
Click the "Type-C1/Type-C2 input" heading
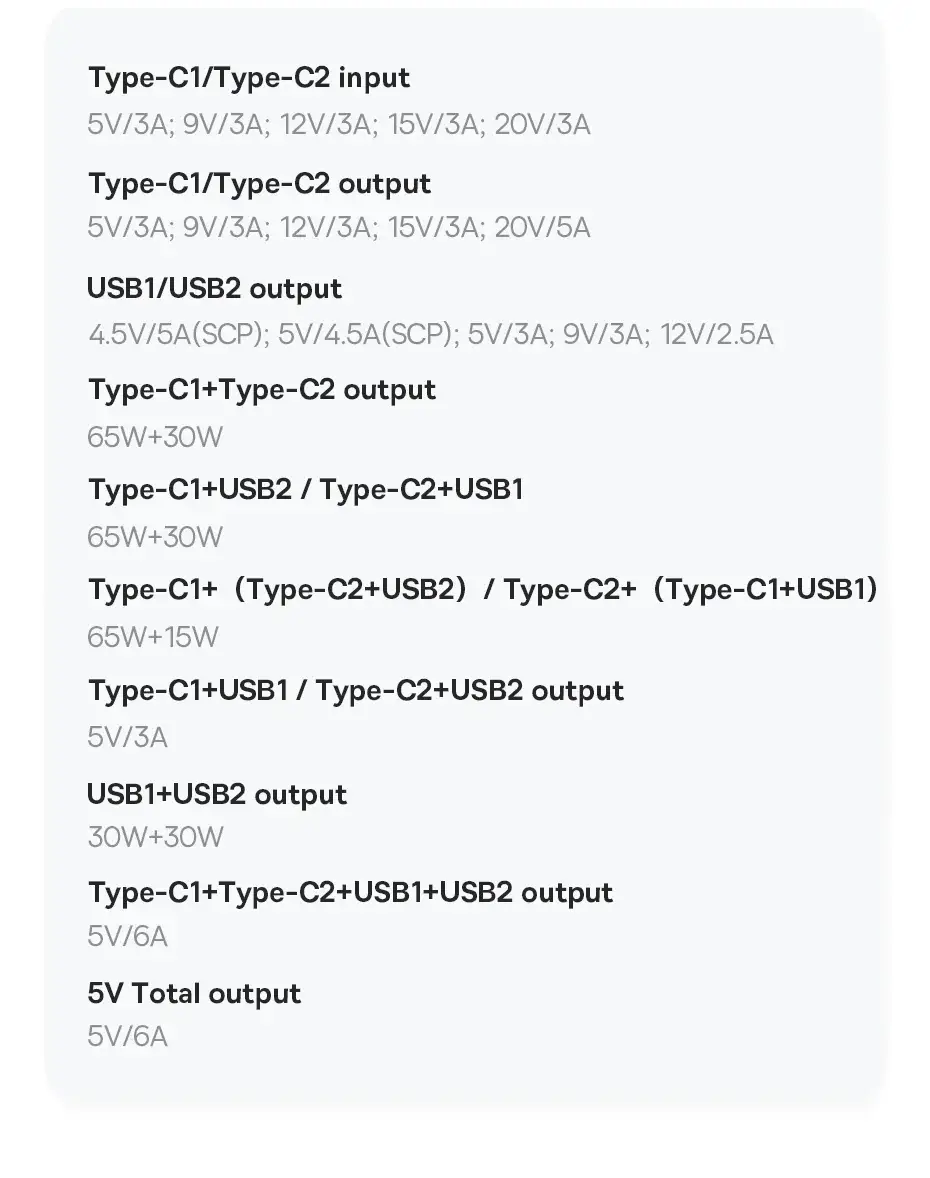coord(249,78)
